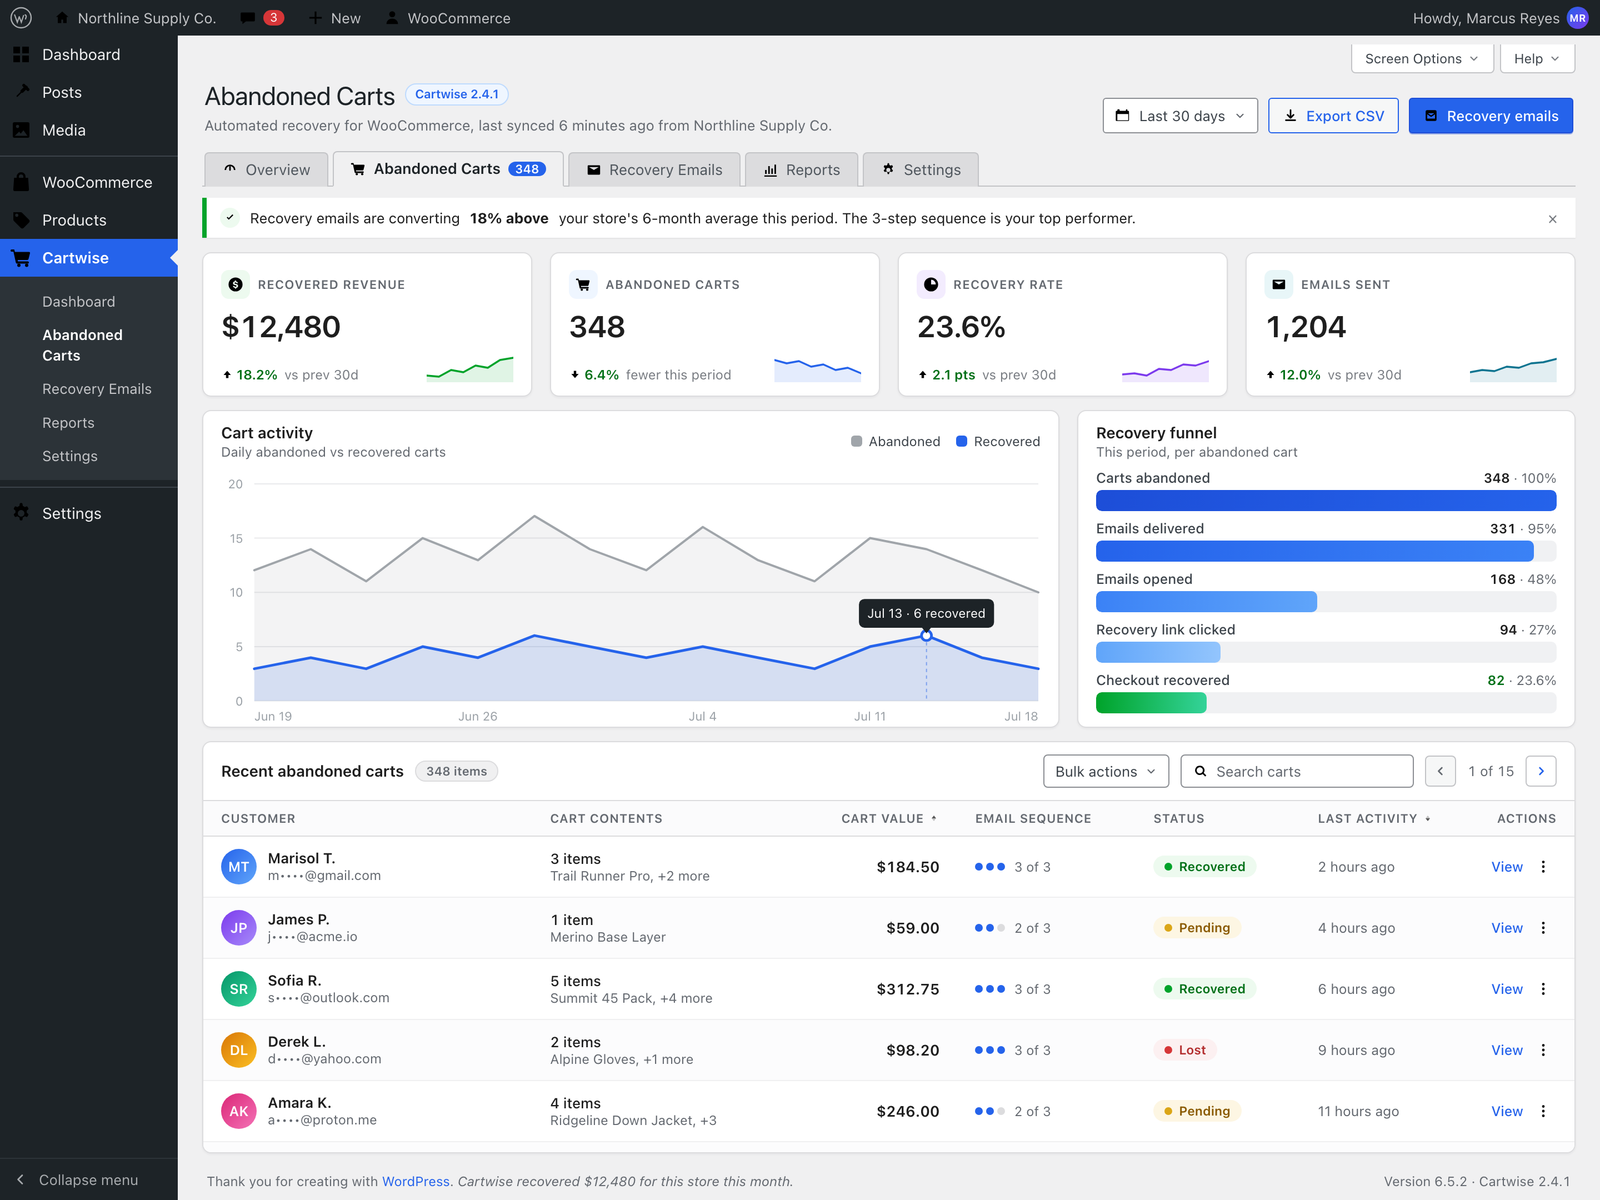Switch to the Recovery Emails tab
The image size is (1600, 1200).
[x=654, y=170]
